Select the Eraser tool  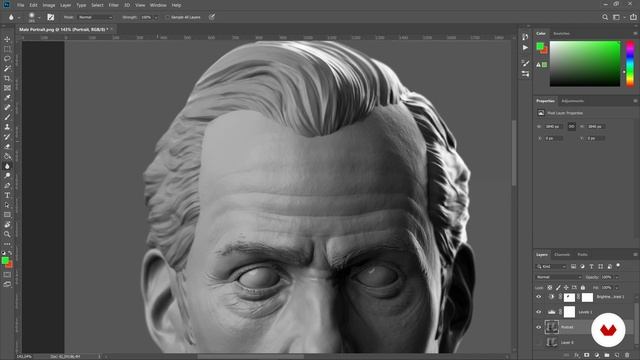[x=7, y=147]
